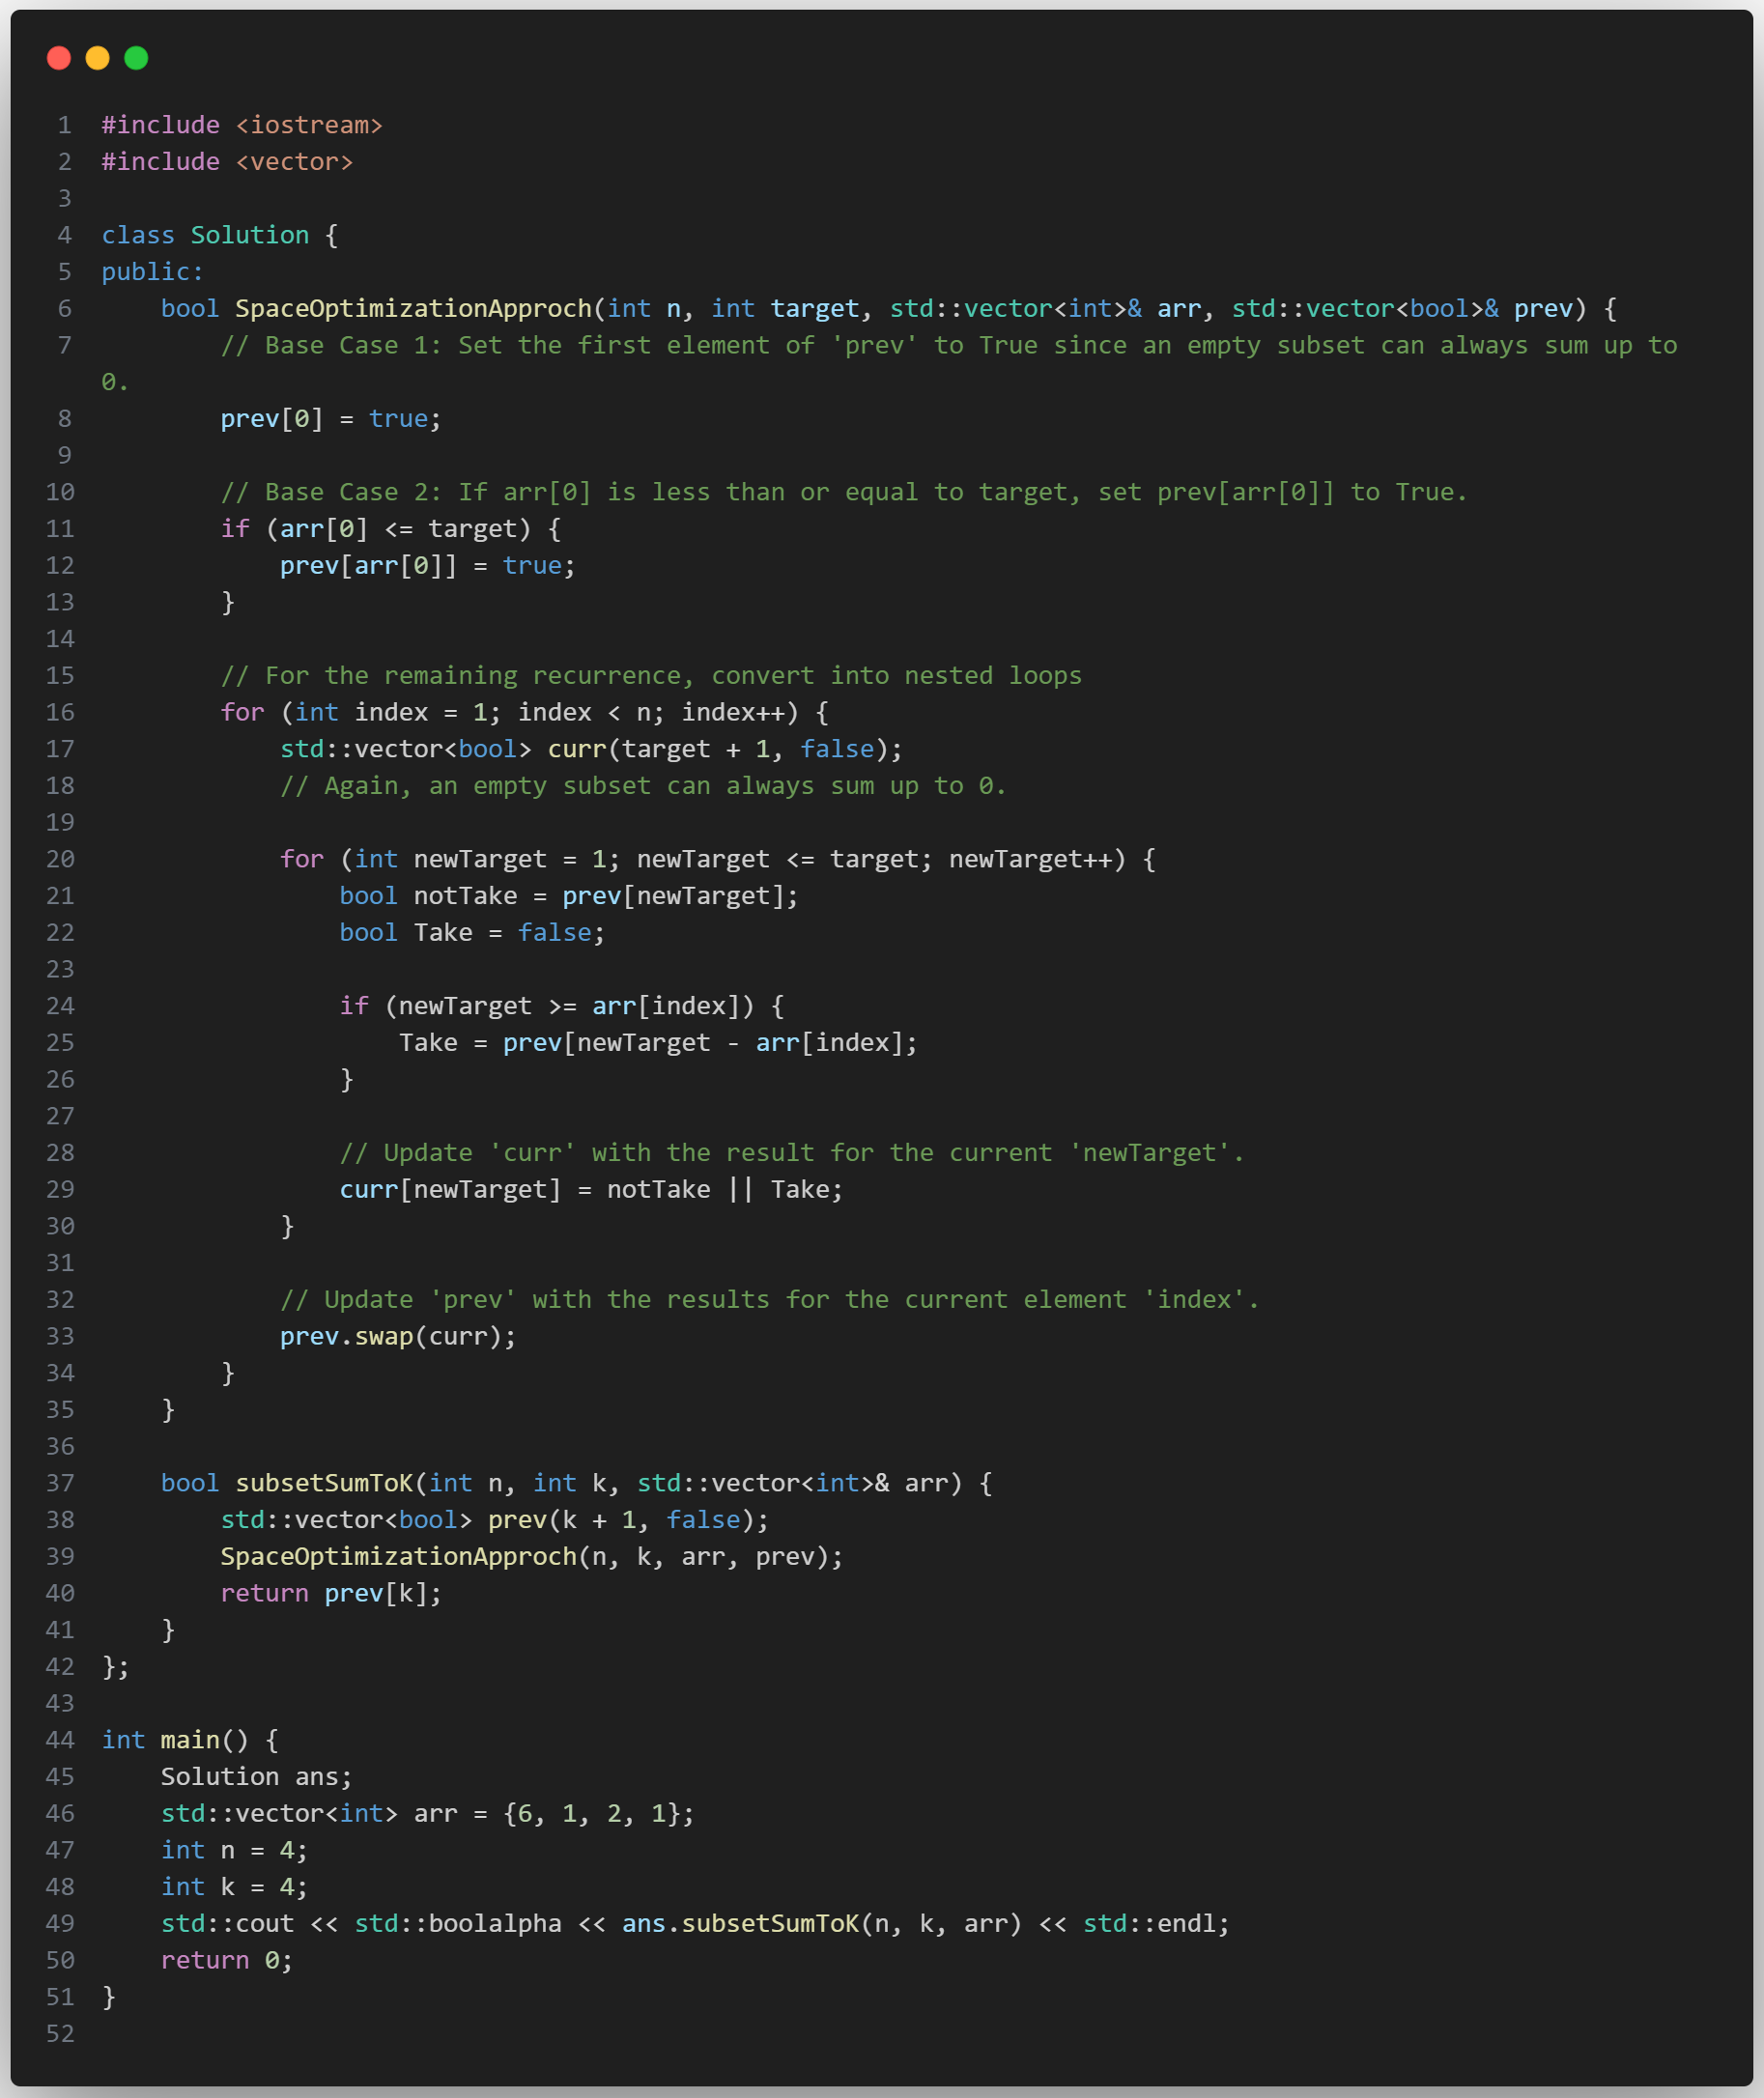Click the "Base Case 2" comment line
The width and height of the screenshot is (1764, 2098).
[x=842, y=492]
